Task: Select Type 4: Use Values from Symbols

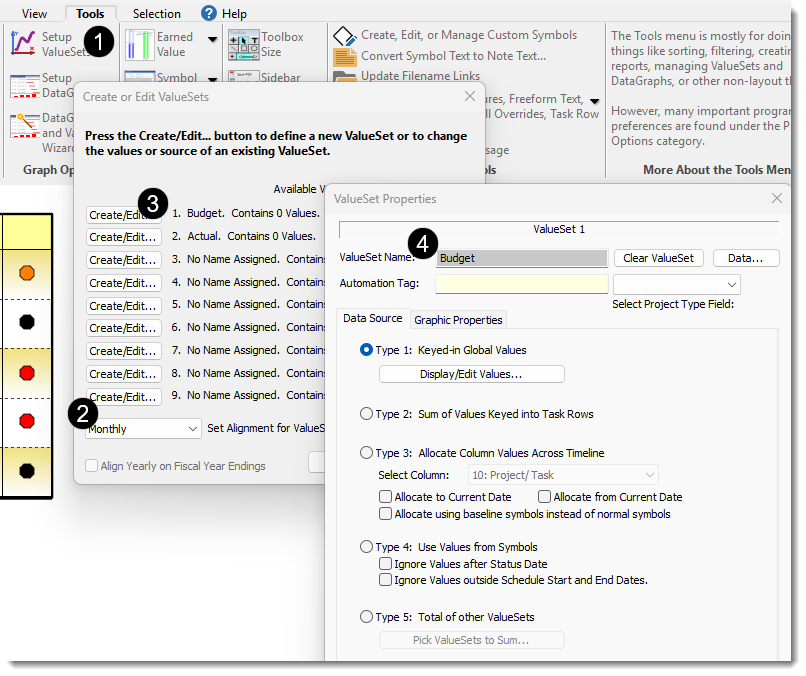Action: tap(366, 547)
